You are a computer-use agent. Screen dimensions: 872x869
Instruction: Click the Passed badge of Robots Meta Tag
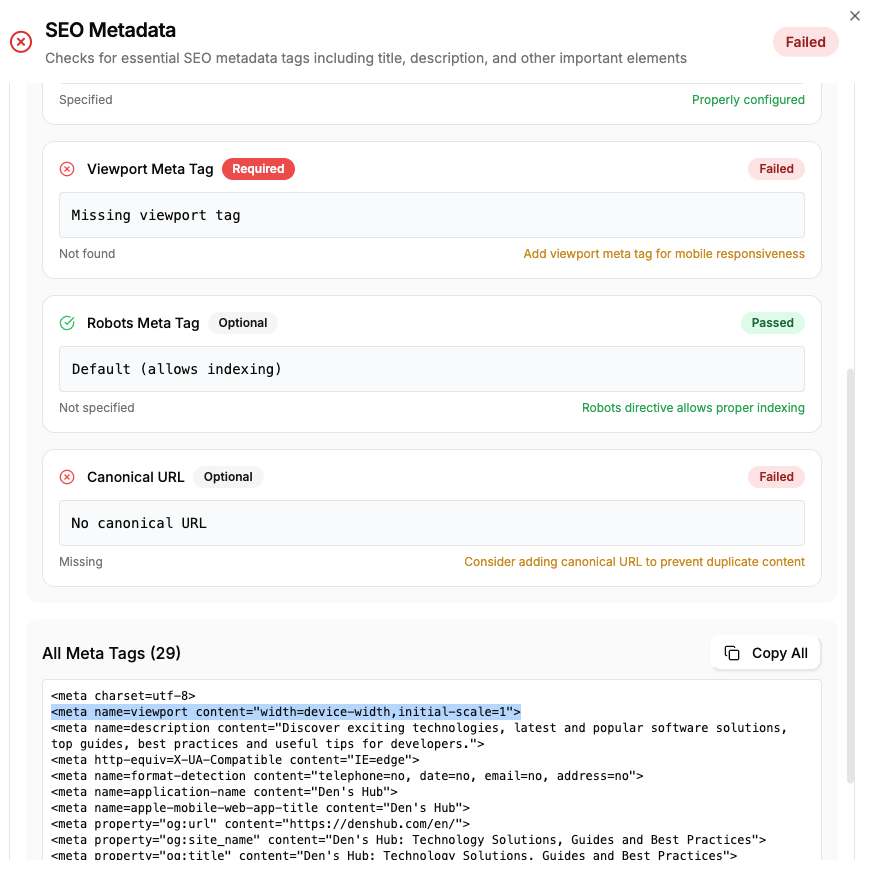(772, 323)
